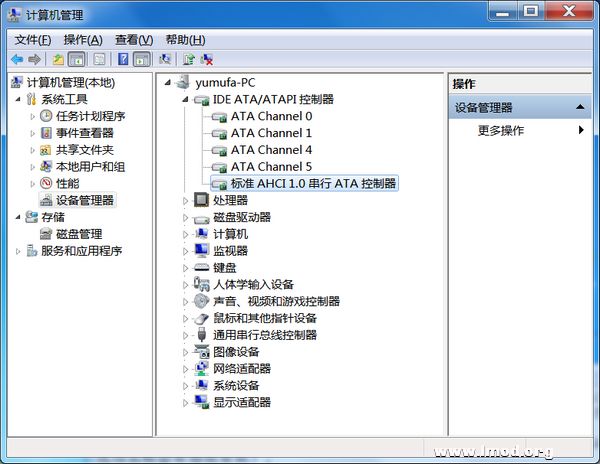Screen dimensions: 600x464
Task: Expand the 共享文件夹 node
Action: click(x=33, y=150)
